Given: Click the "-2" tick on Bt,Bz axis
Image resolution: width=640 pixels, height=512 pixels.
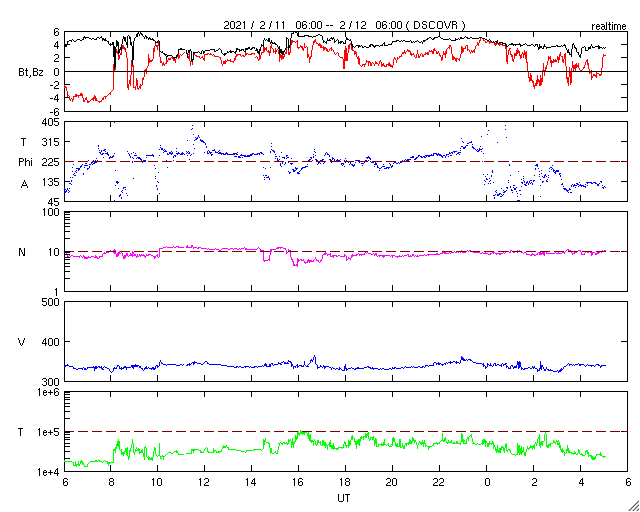Looking at the screenshot, I should point(55,85).
